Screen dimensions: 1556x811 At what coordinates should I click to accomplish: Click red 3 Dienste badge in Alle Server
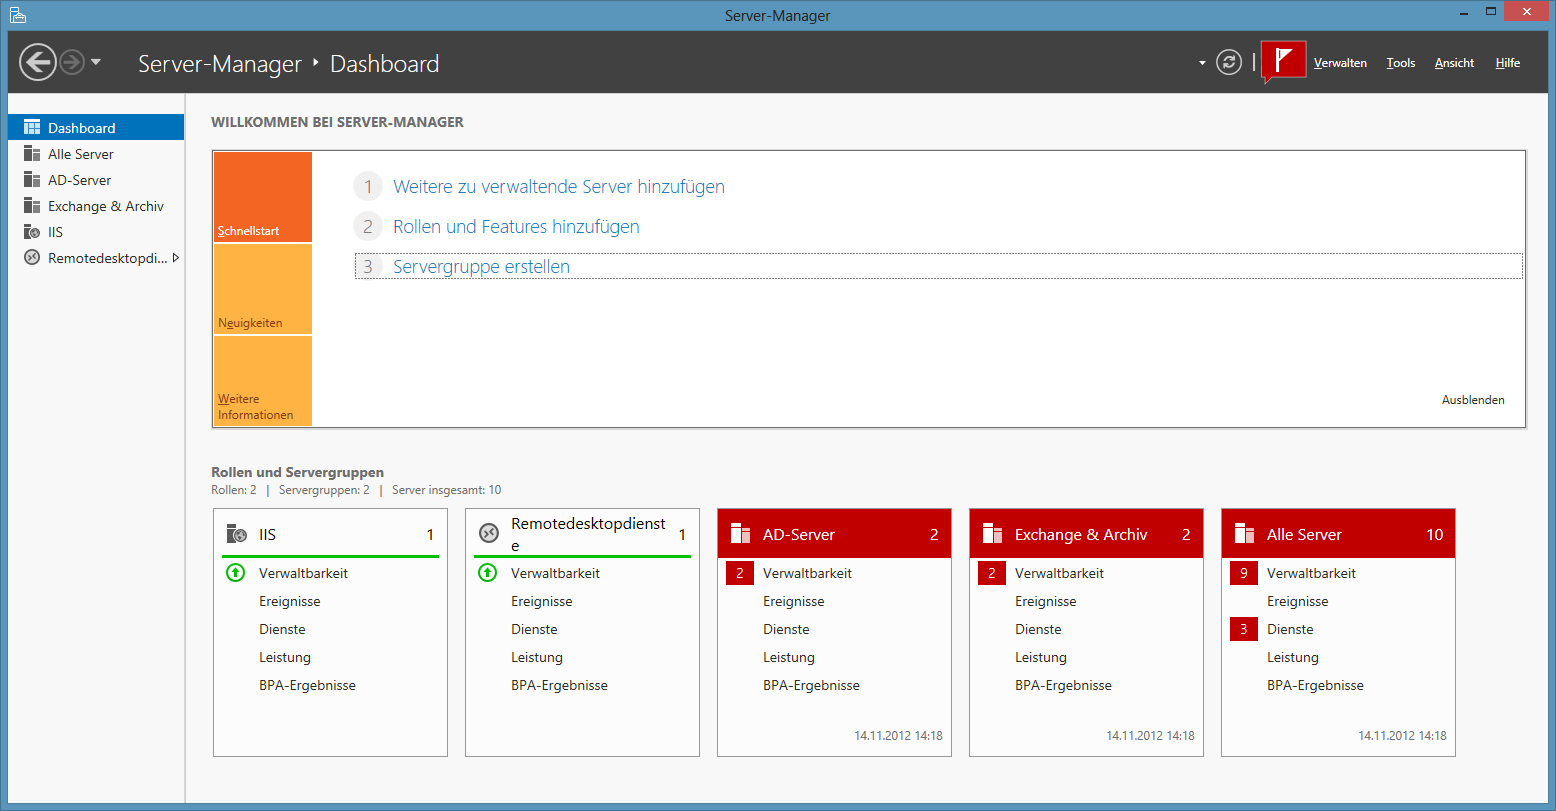click(1244, 629)
